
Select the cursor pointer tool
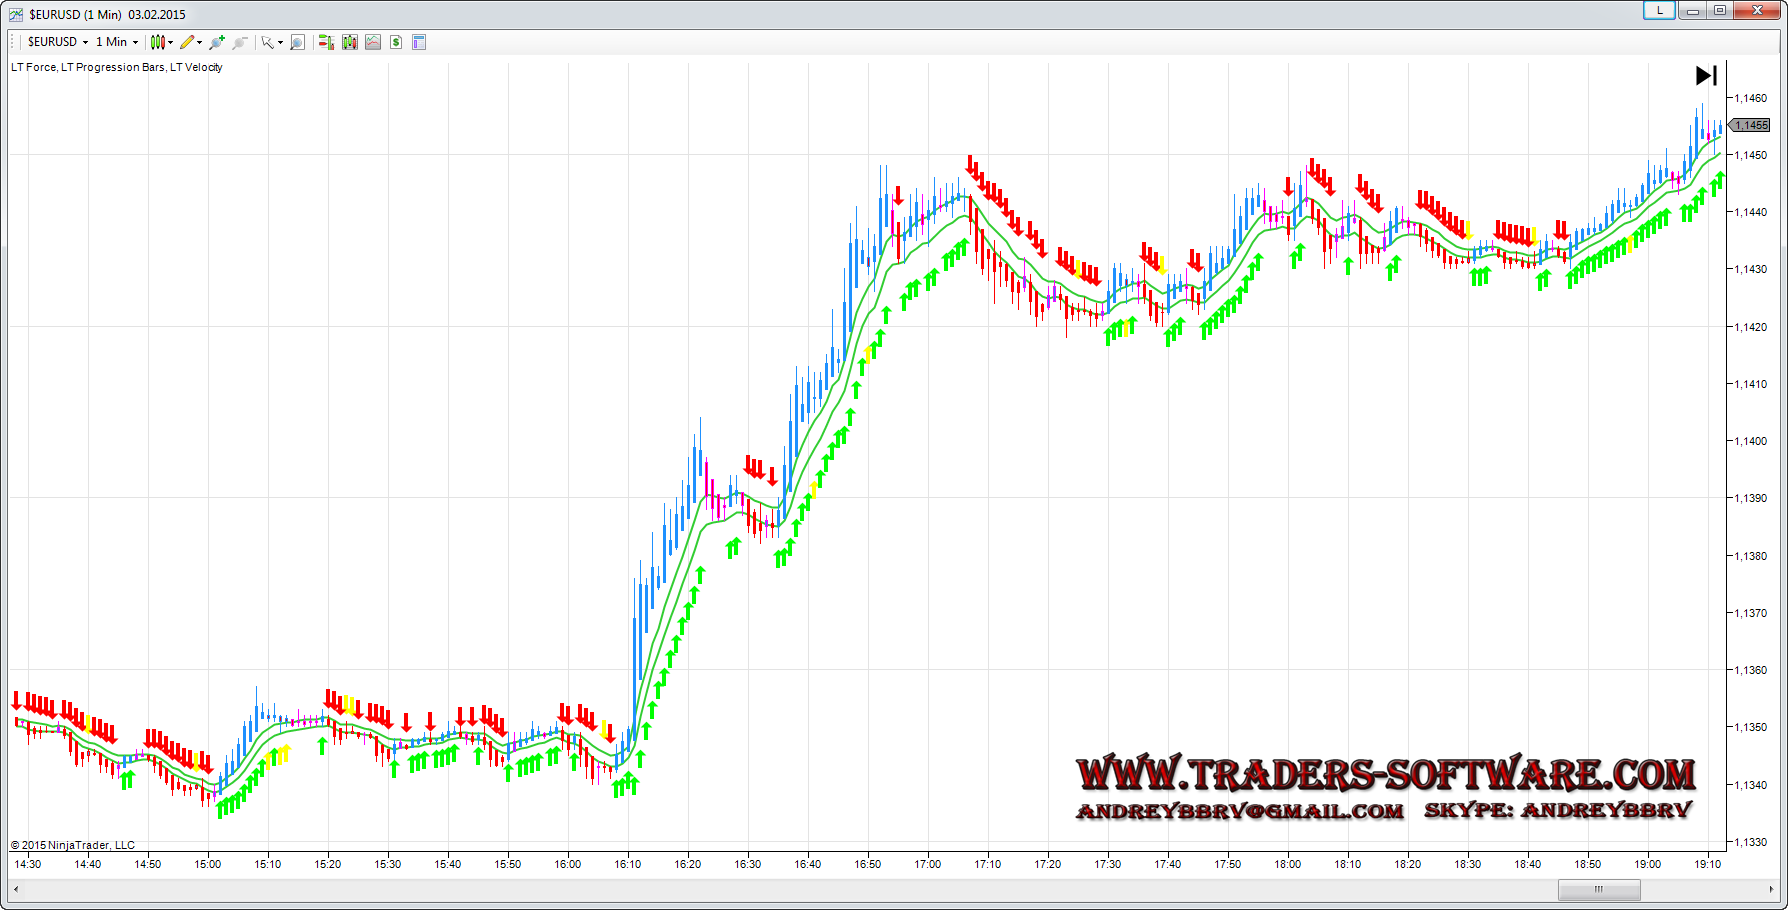tap(268, 42)
